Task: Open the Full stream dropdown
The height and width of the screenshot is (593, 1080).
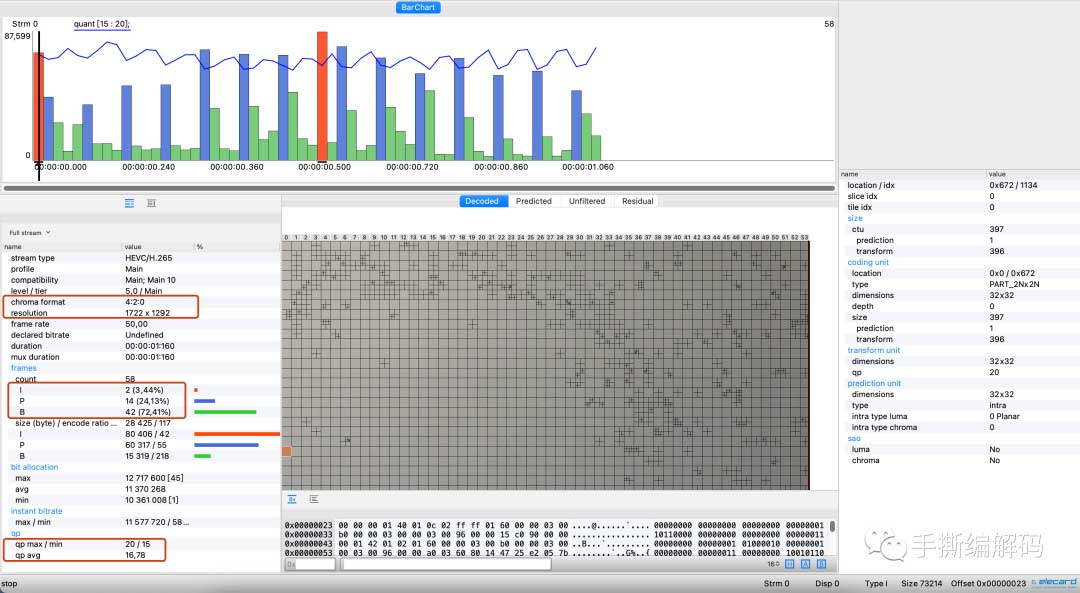Action: (x=29, y=232)
